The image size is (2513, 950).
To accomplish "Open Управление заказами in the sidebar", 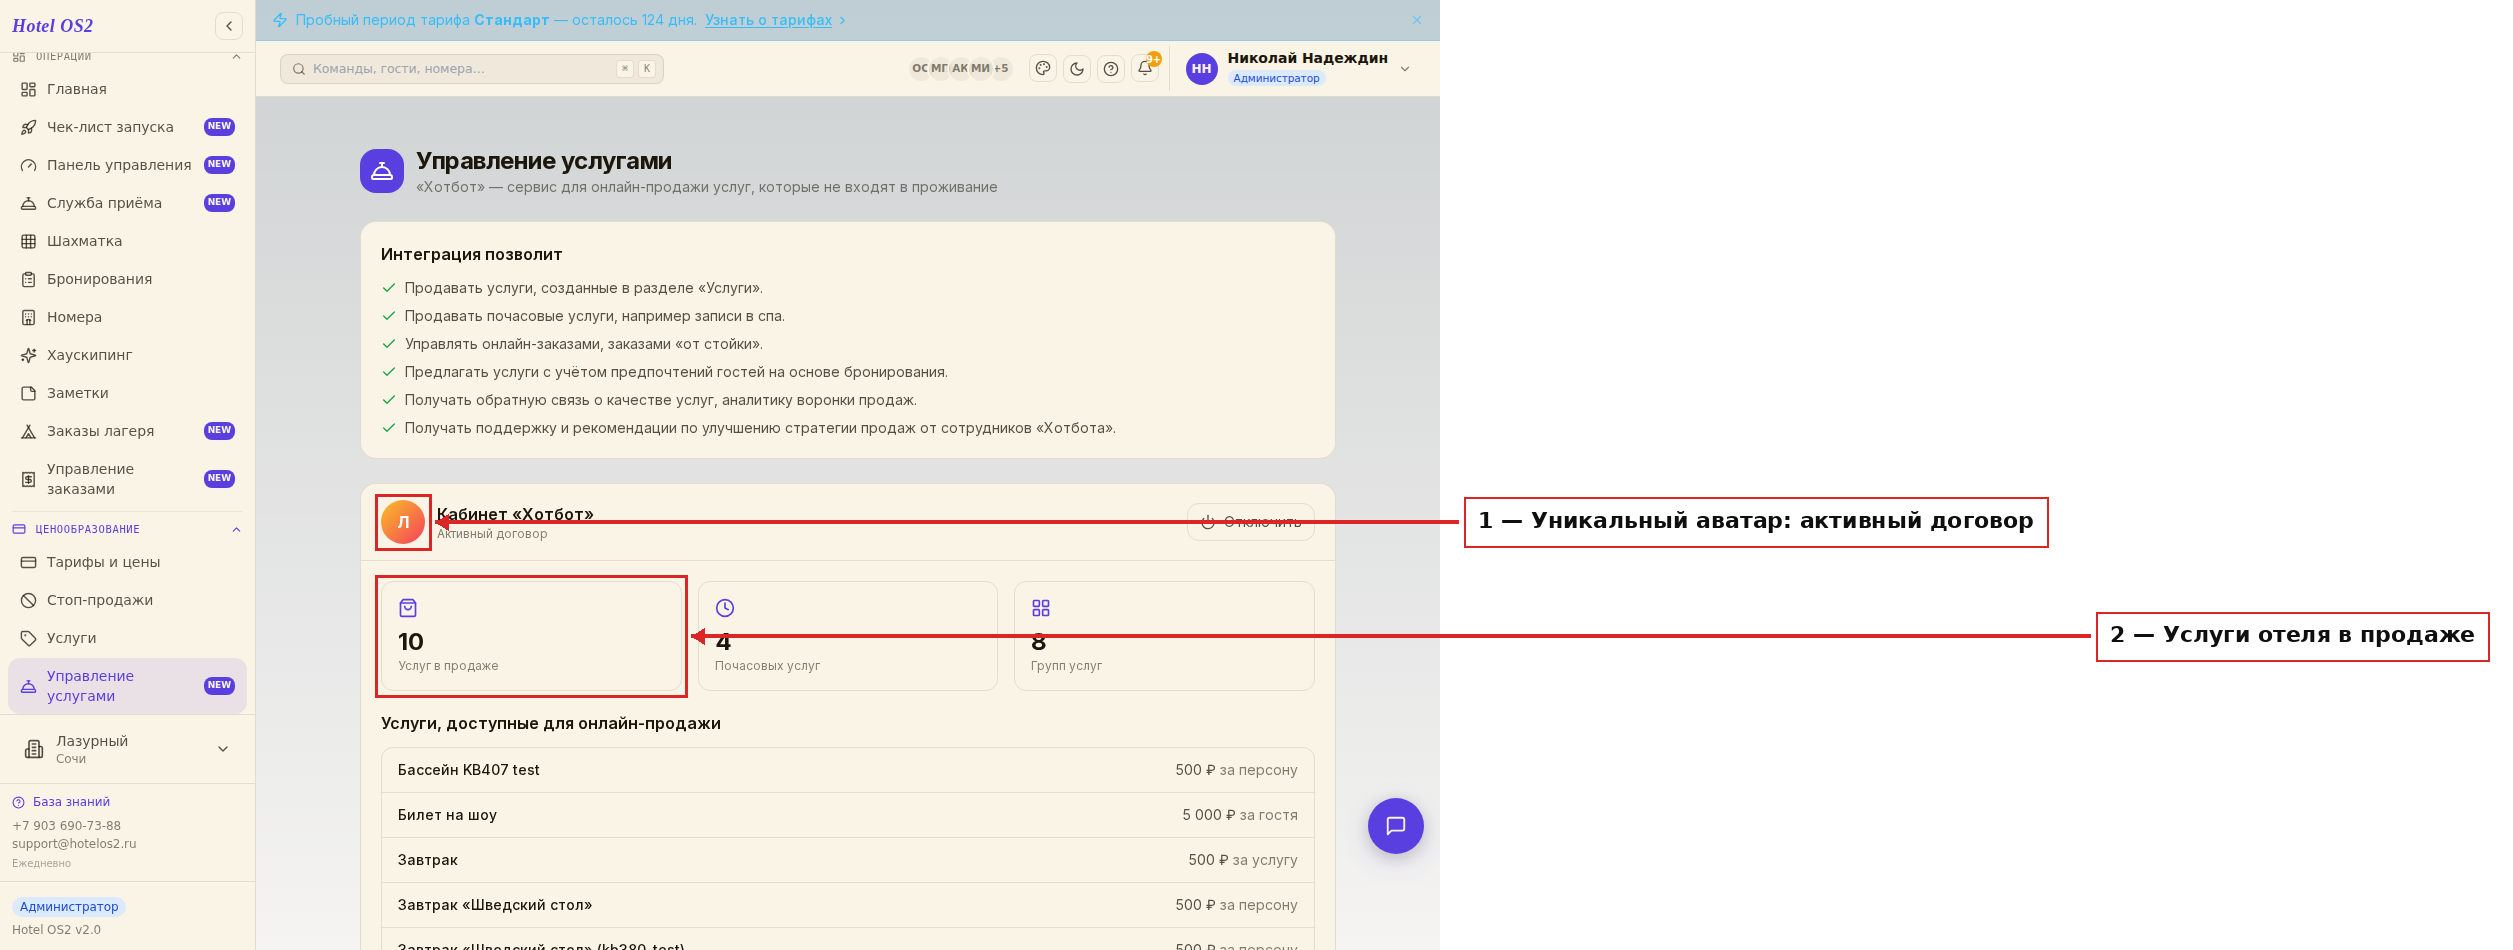I will point(127,479).
